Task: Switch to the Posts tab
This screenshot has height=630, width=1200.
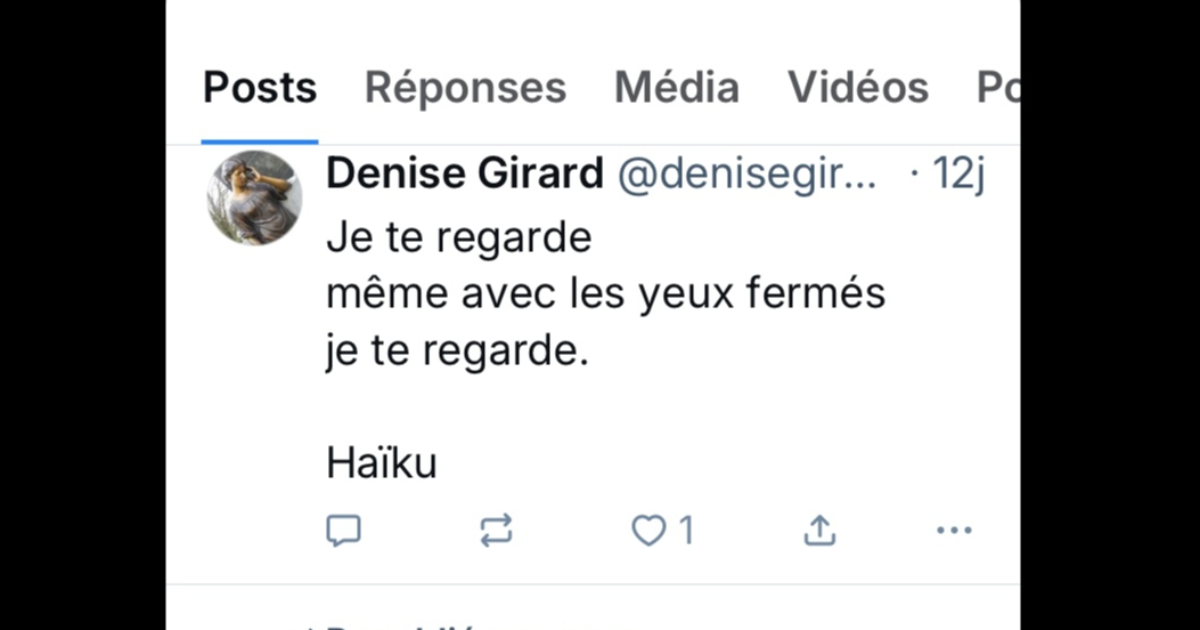Action: 260,88
